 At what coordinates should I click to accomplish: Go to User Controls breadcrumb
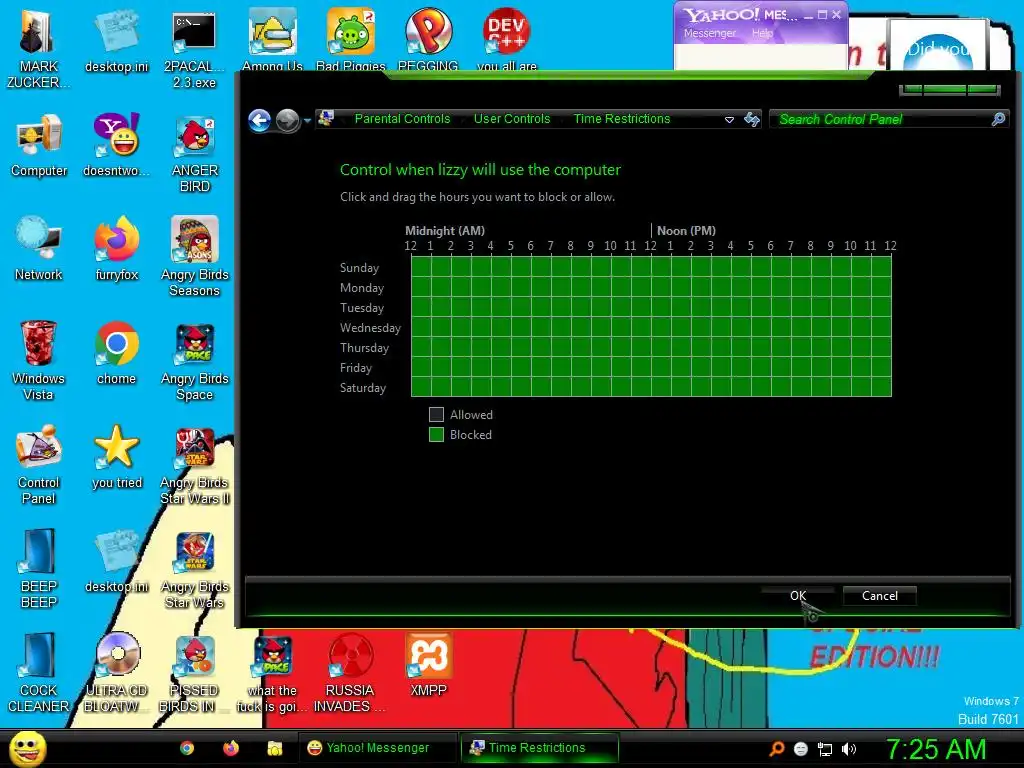tap(512, 119)
